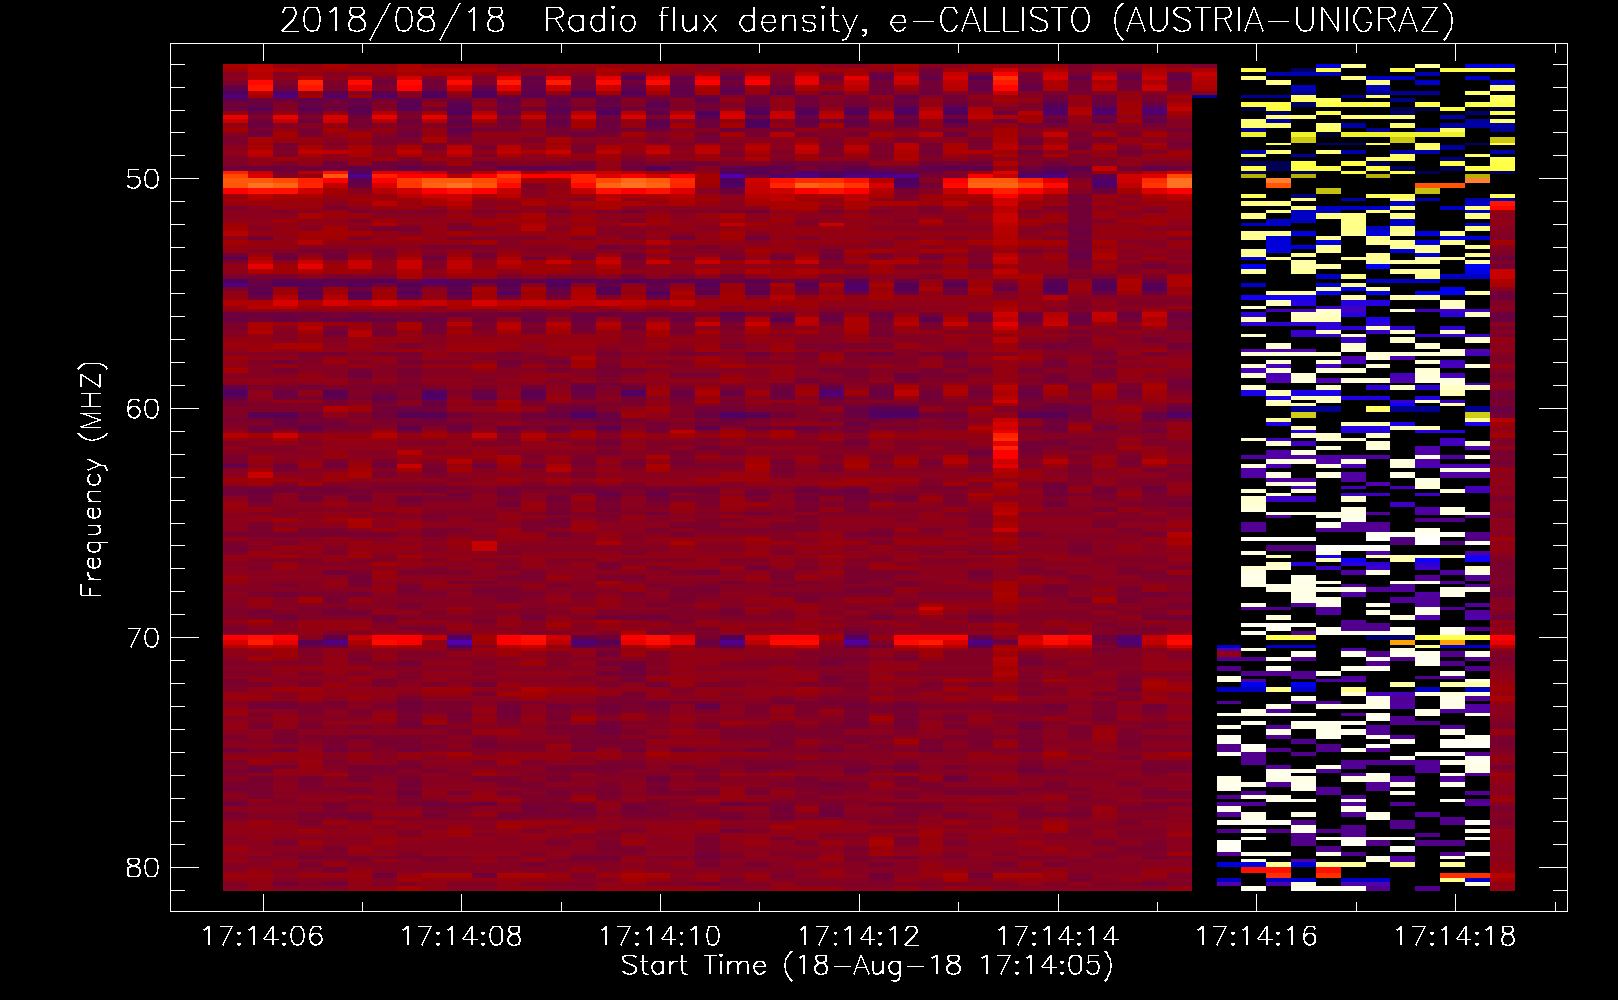Viewport: 1618px width, 1000px height.
Task: Click the frequency tick label '50'
Action: 143,179
